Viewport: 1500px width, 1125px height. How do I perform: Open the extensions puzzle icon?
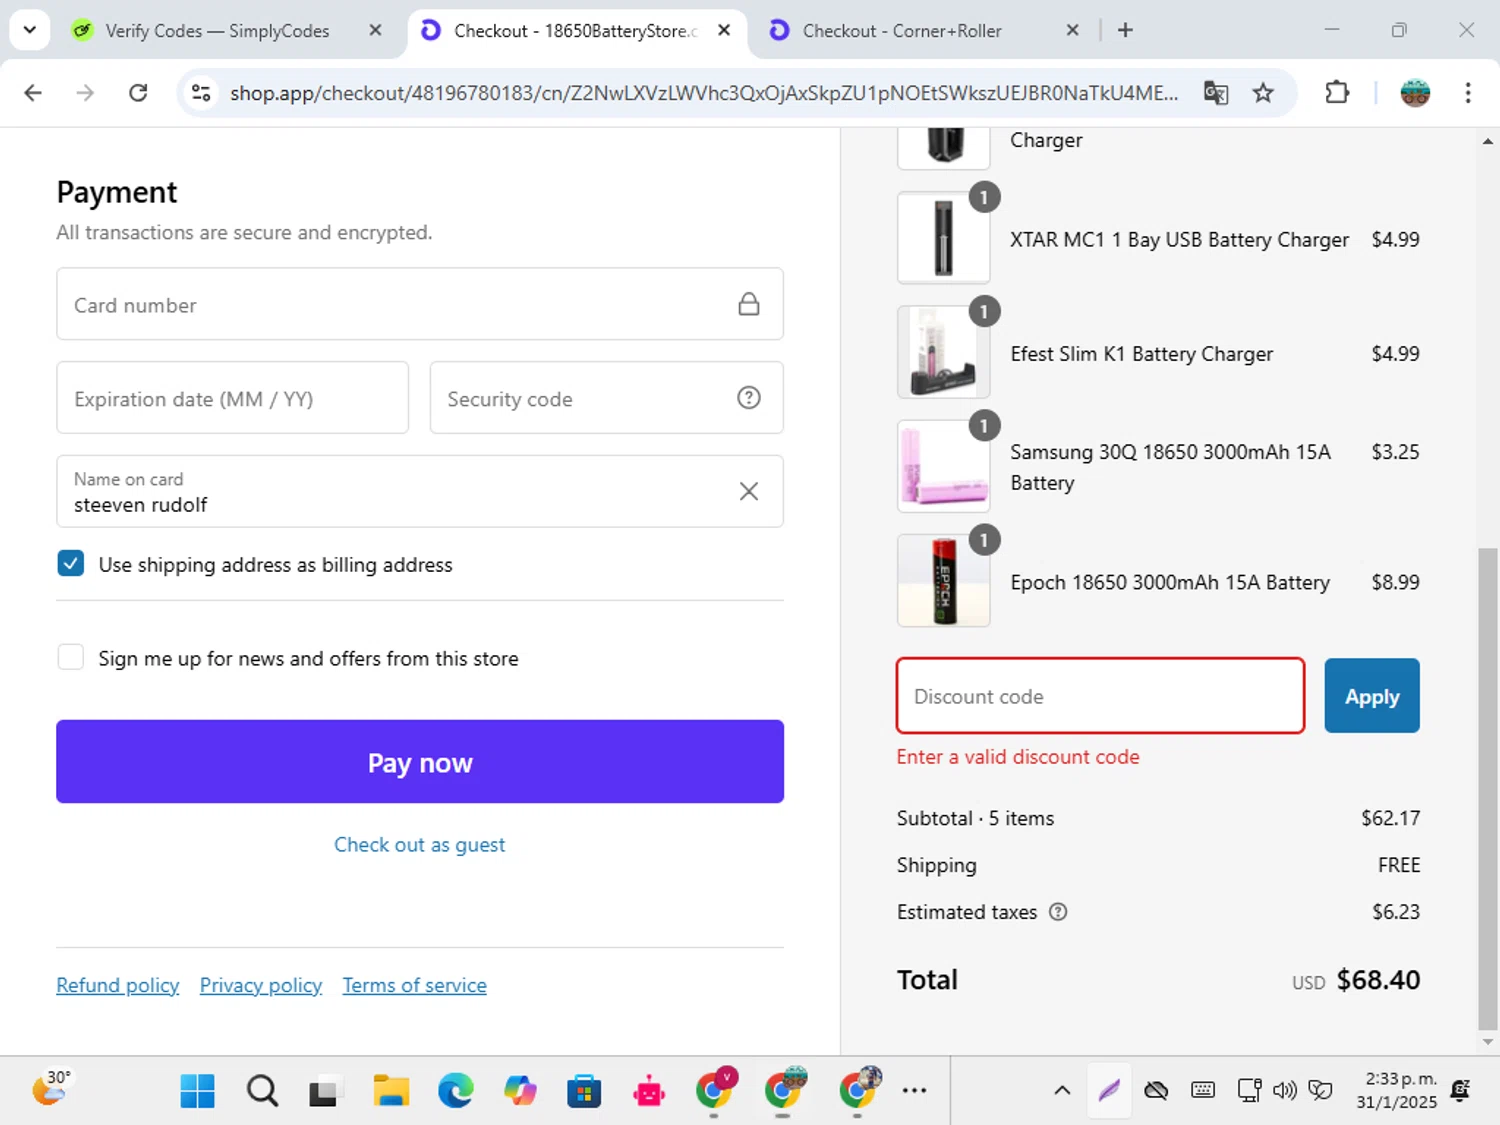[x=1337, y=93]
